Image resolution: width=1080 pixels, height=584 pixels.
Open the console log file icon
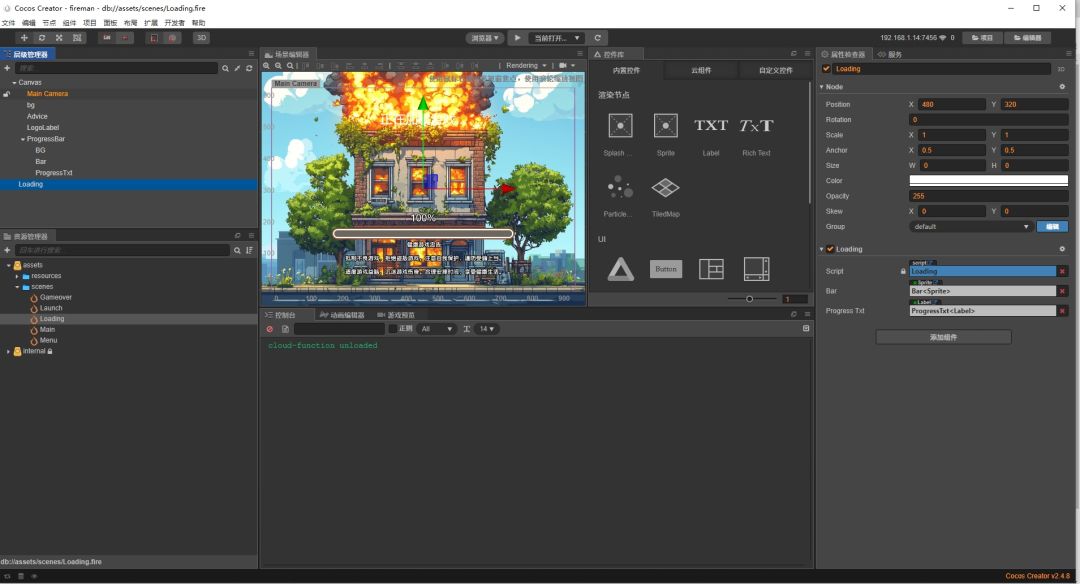coord(285,329)
